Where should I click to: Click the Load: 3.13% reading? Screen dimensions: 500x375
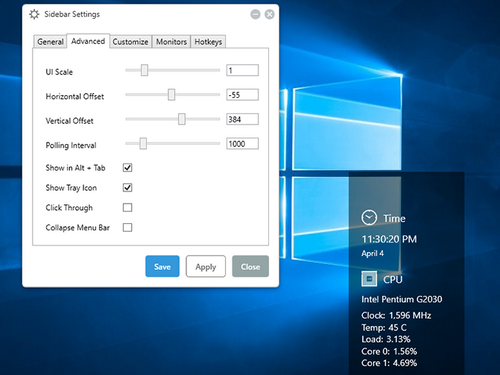[x=386, y=339]
